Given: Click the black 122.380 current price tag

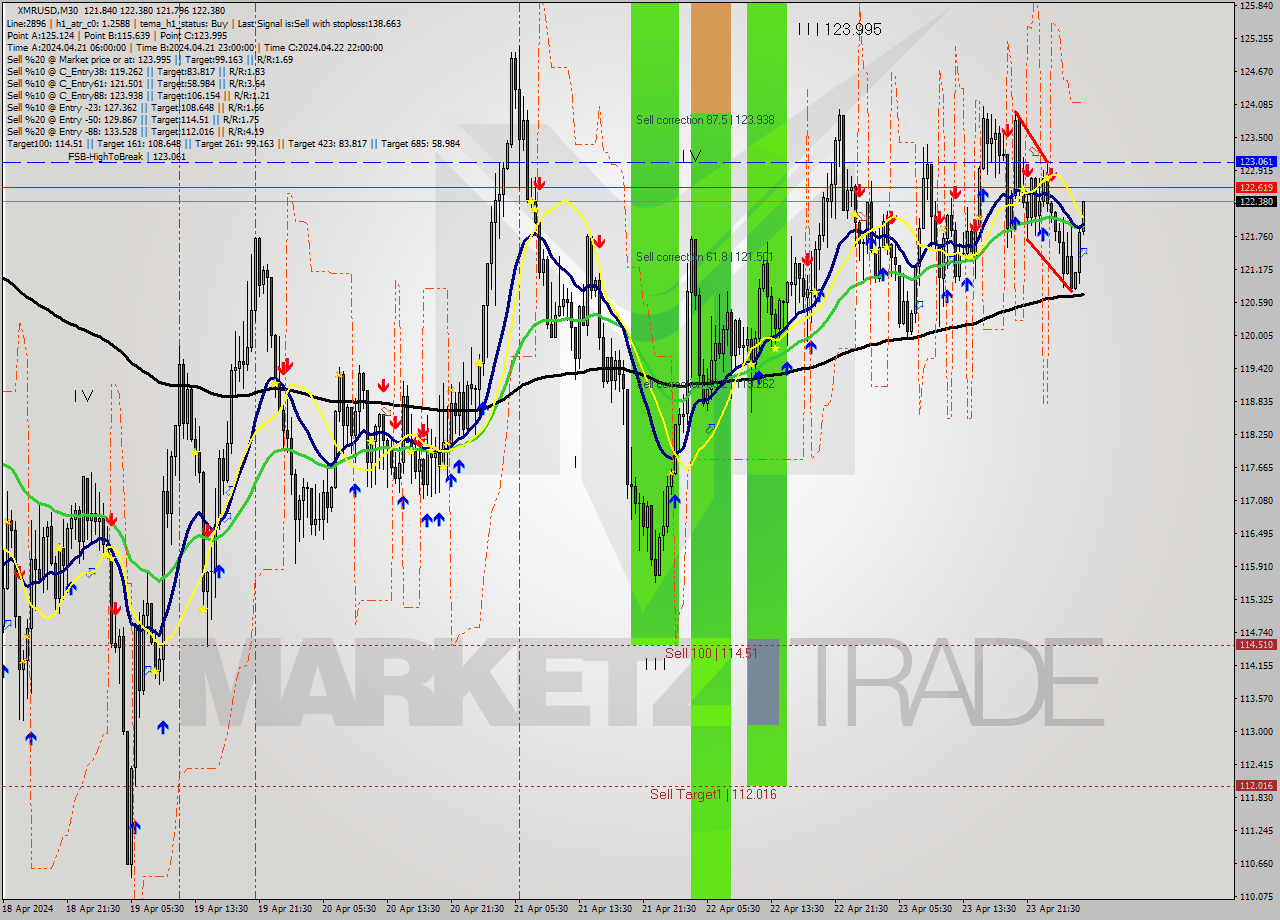Looking at the screenshot, I should click(1256, 201).
